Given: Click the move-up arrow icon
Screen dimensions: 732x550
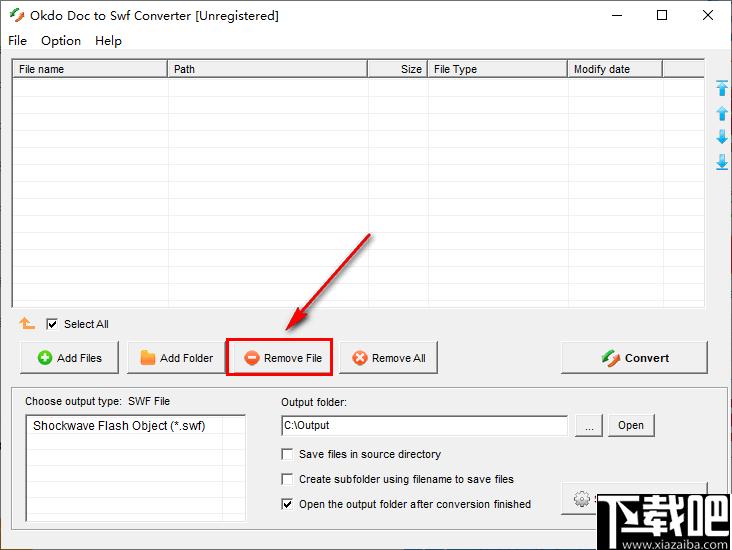Looking at the screenshot, I should pos(722,113).
